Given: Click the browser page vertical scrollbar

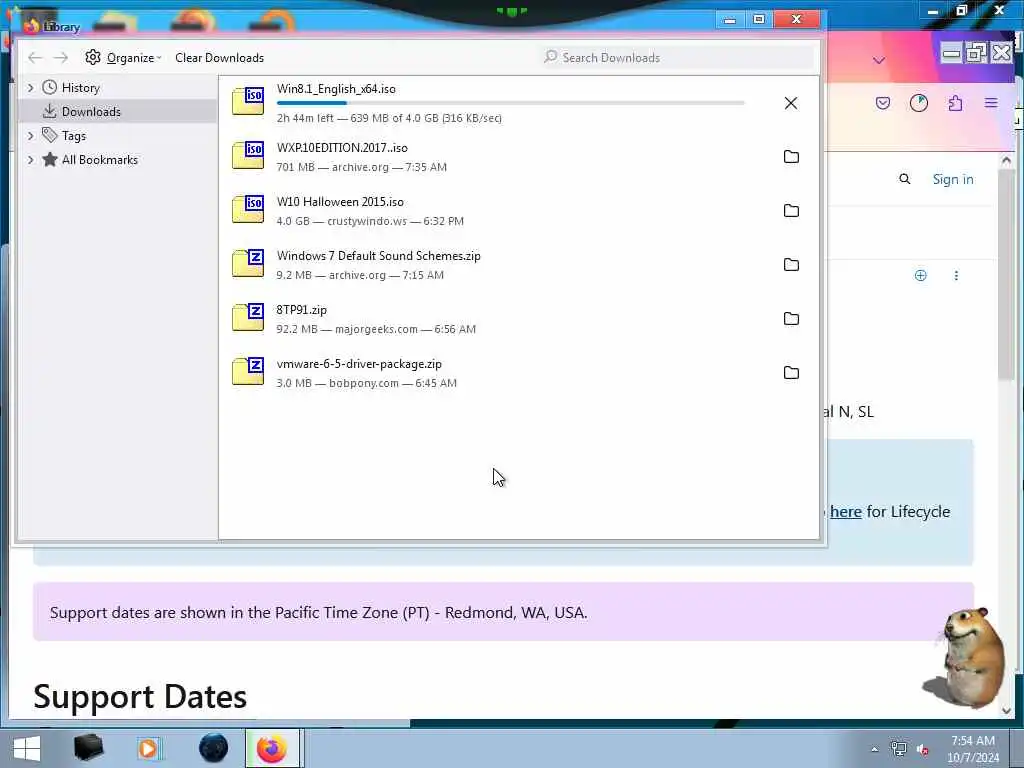Looking at the screenshot, I should [x=1006, y=274].
